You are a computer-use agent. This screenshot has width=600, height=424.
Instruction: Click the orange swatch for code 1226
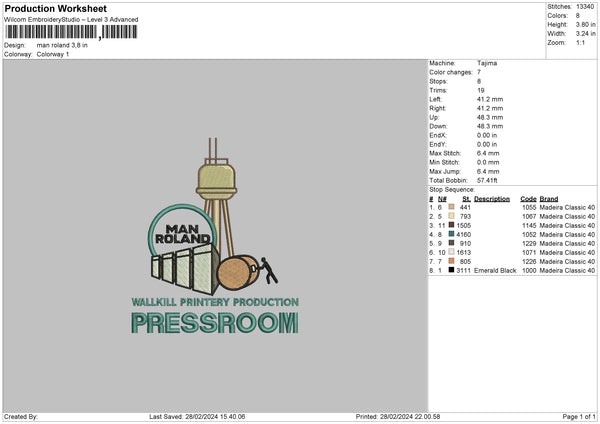pos(452,261)
